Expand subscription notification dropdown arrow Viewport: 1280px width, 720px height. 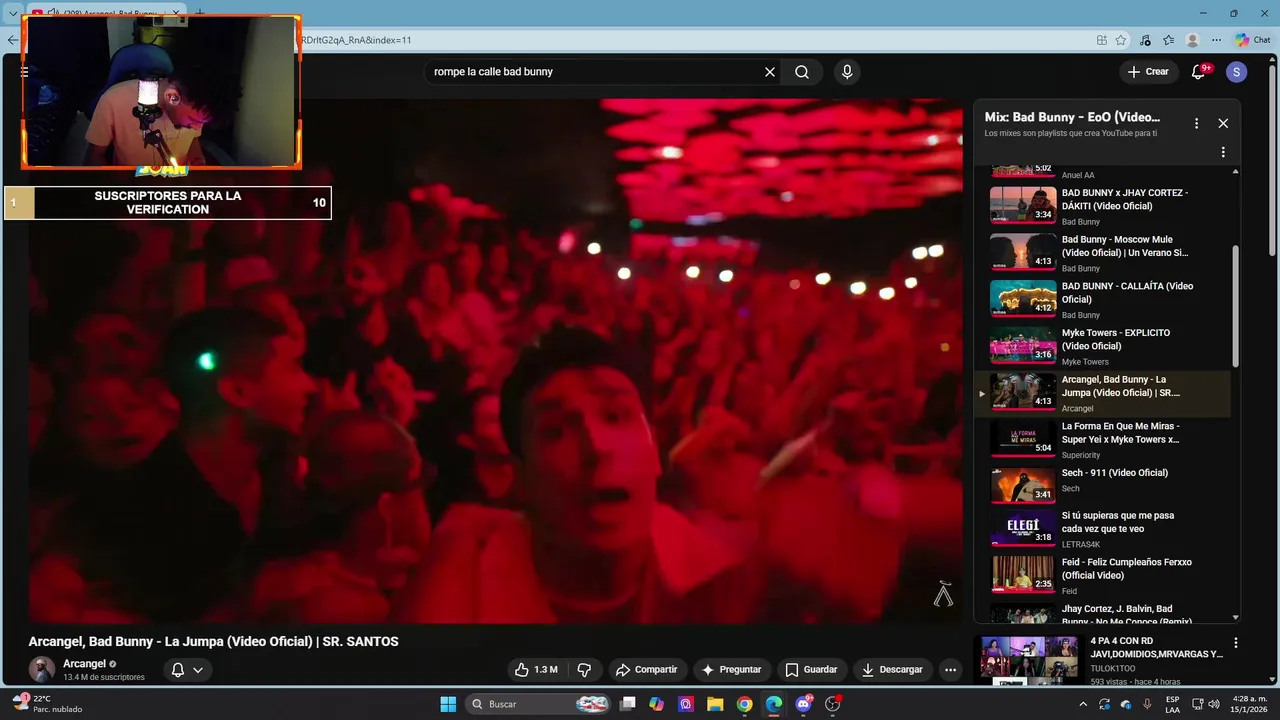click(x=198, y=670)
